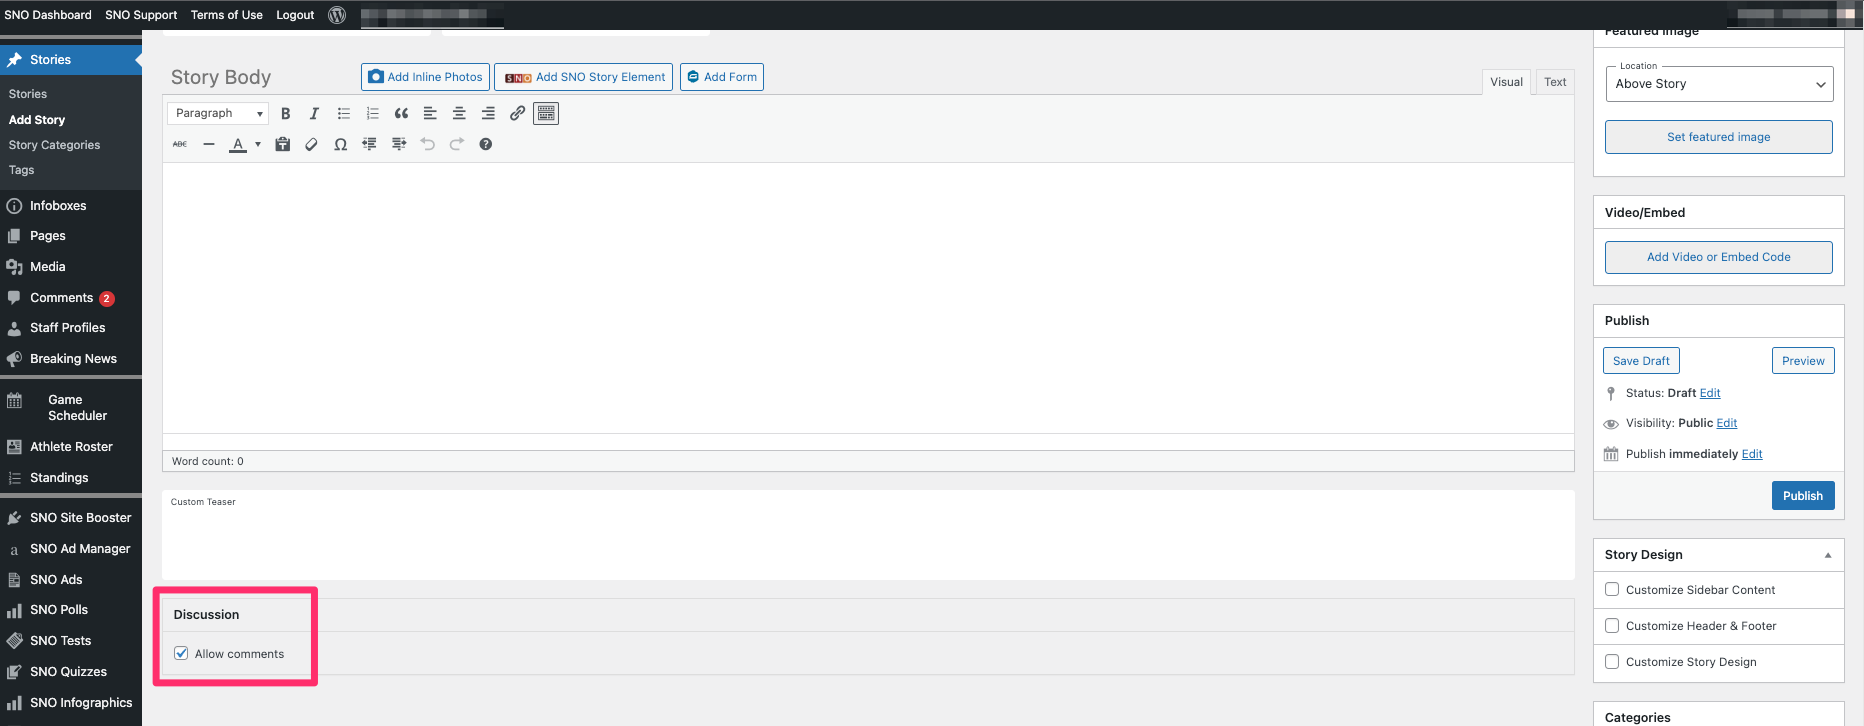
Task: Open Staff Profiles in sidebar
Action: coord(68,328)
